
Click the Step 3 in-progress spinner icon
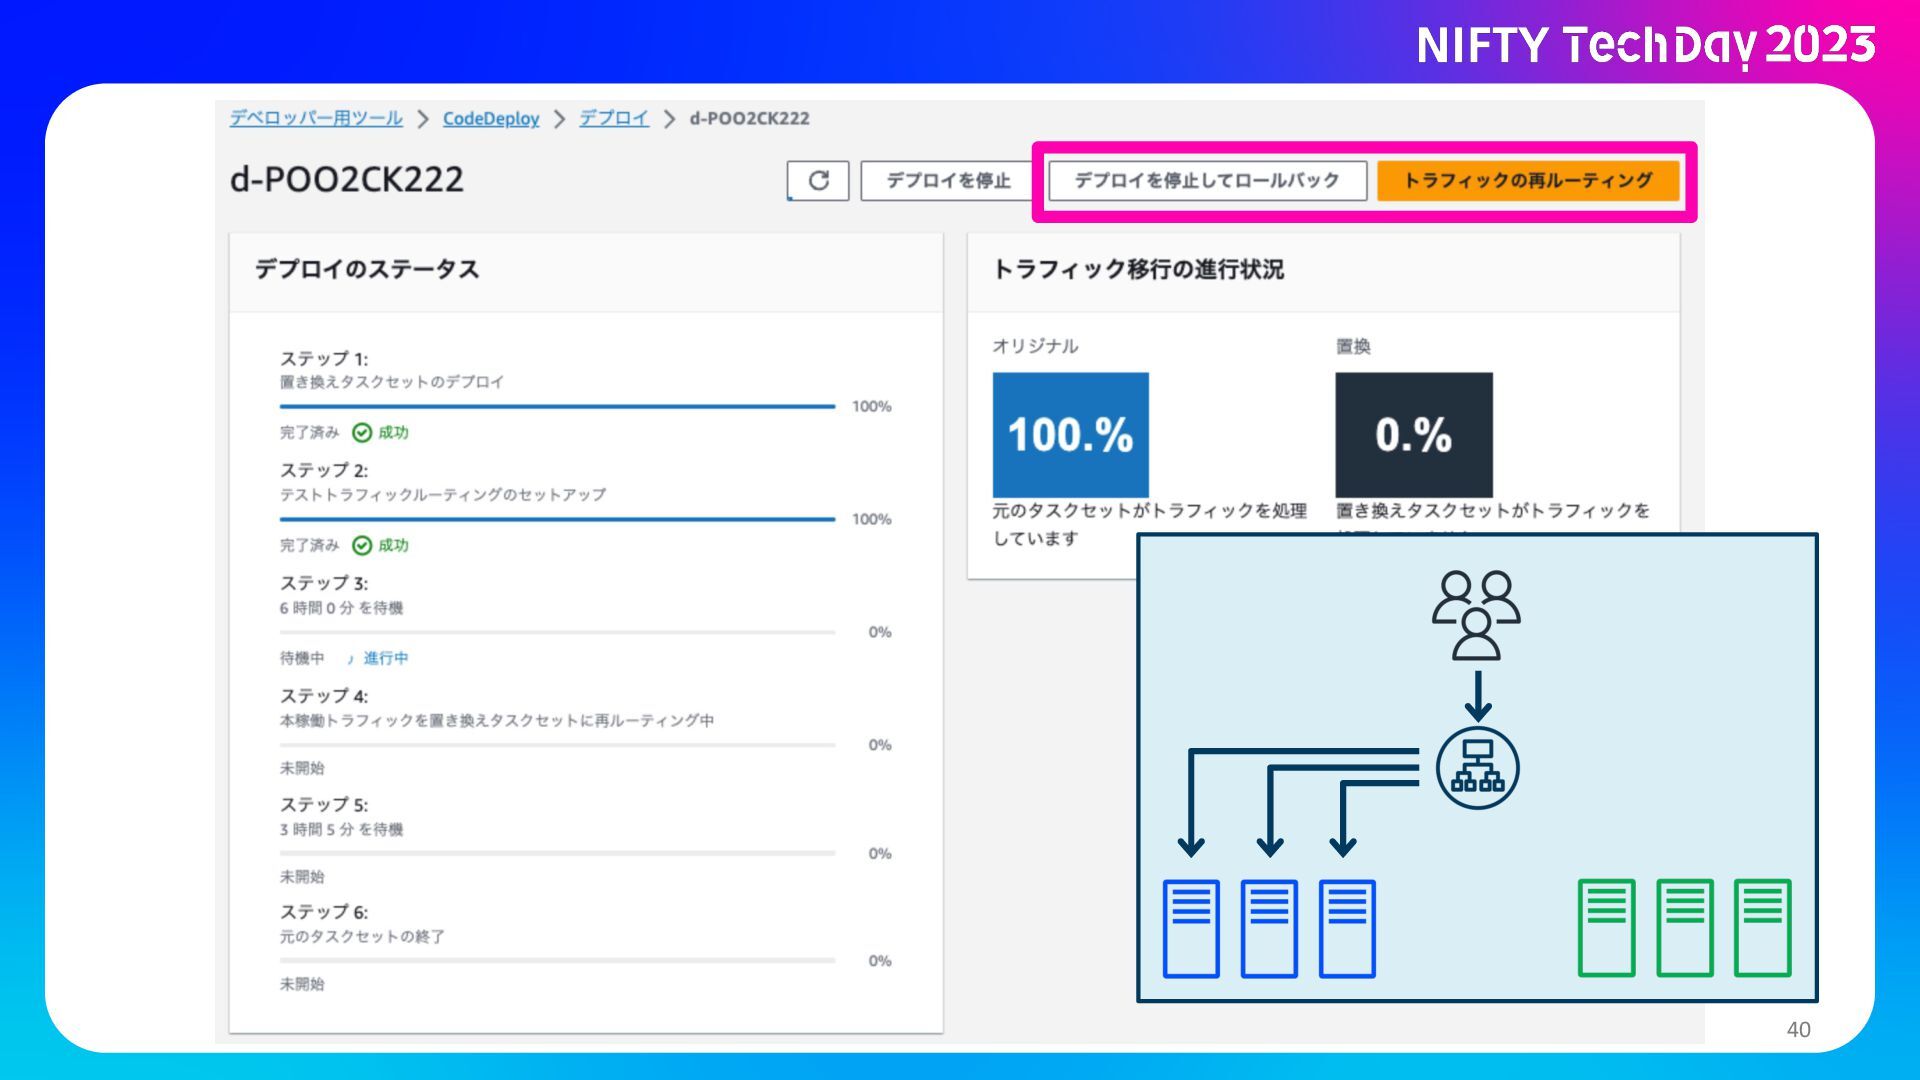pos(350,659)
